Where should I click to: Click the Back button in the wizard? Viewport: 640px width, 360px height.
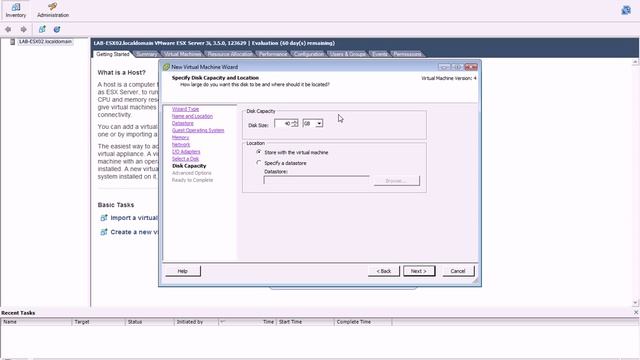tap(384, 271)
